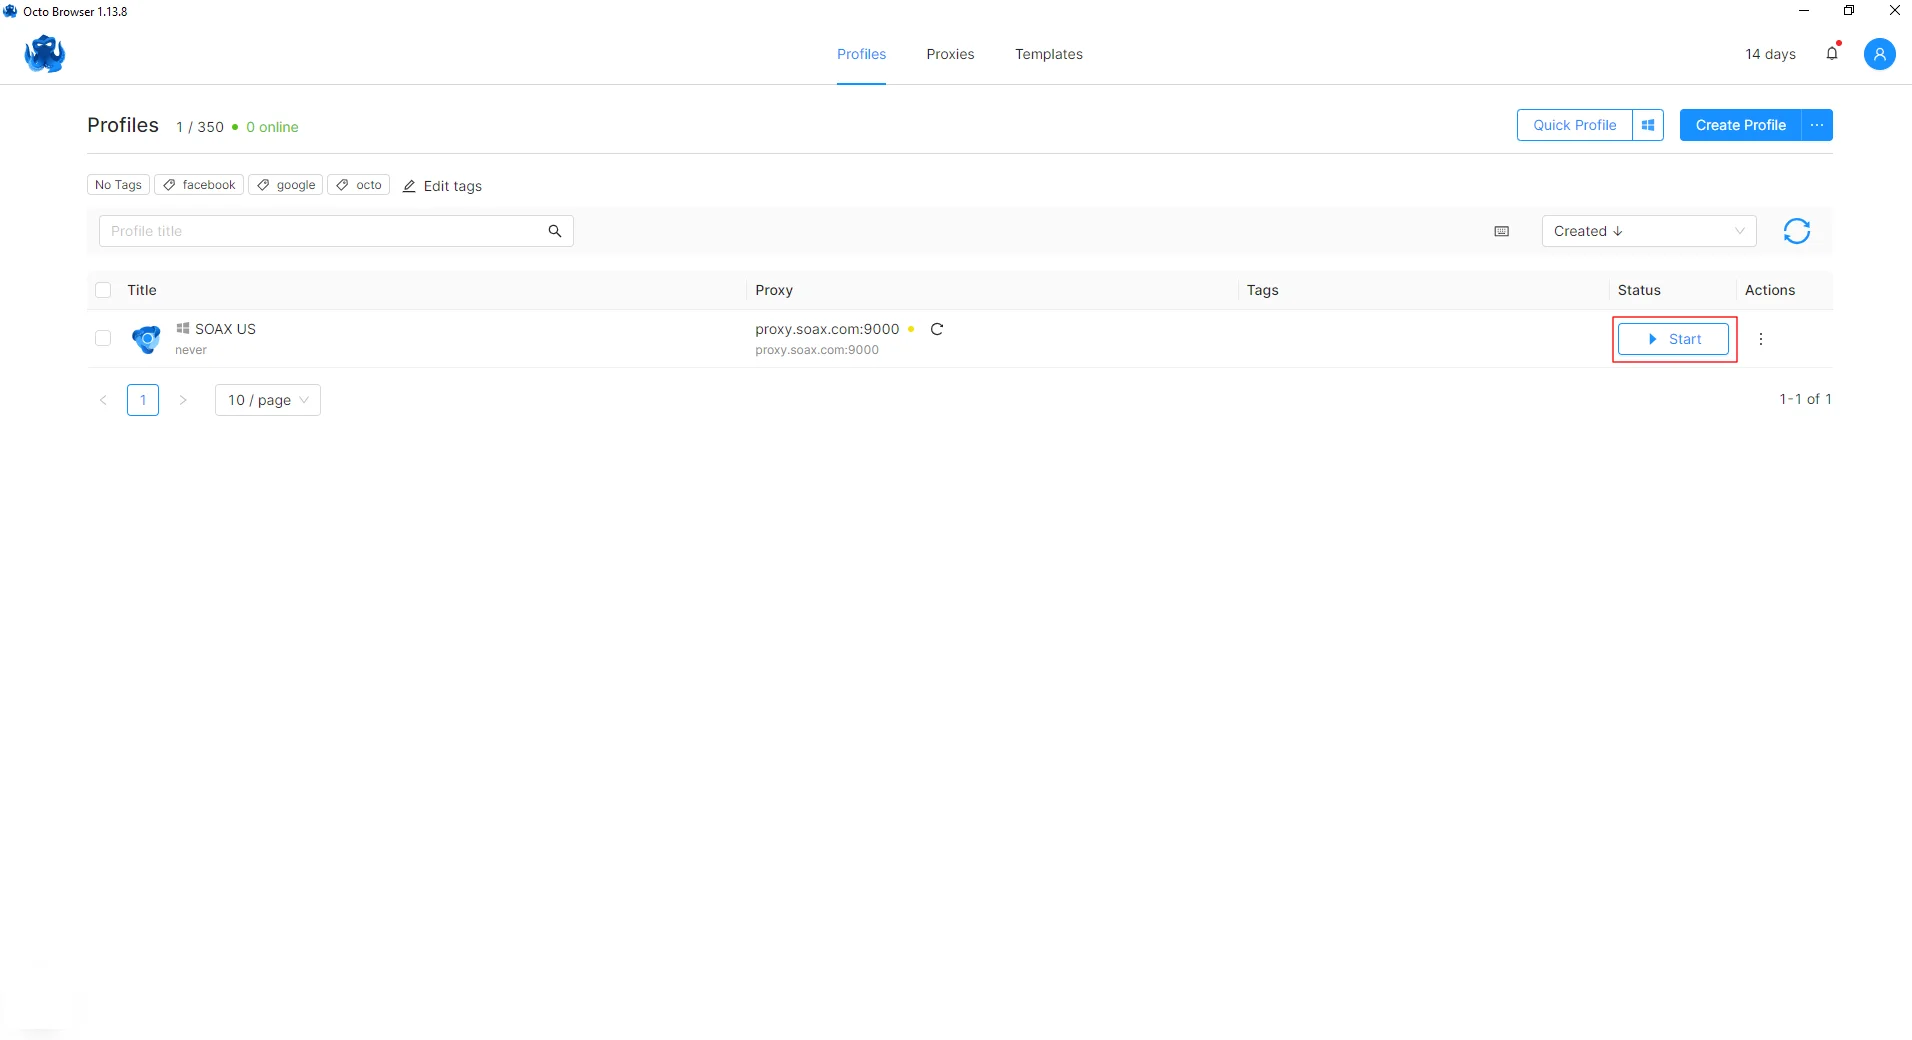Refresh the profiles list with blue sync icon

point(1796,231)
